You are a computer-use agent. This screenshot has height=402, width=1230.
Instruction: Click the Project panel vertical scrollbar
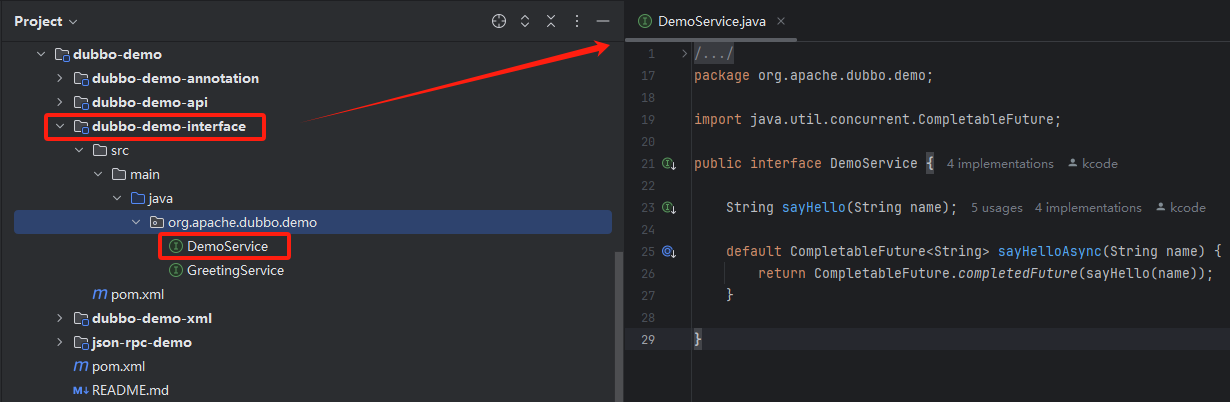[618, 320]
